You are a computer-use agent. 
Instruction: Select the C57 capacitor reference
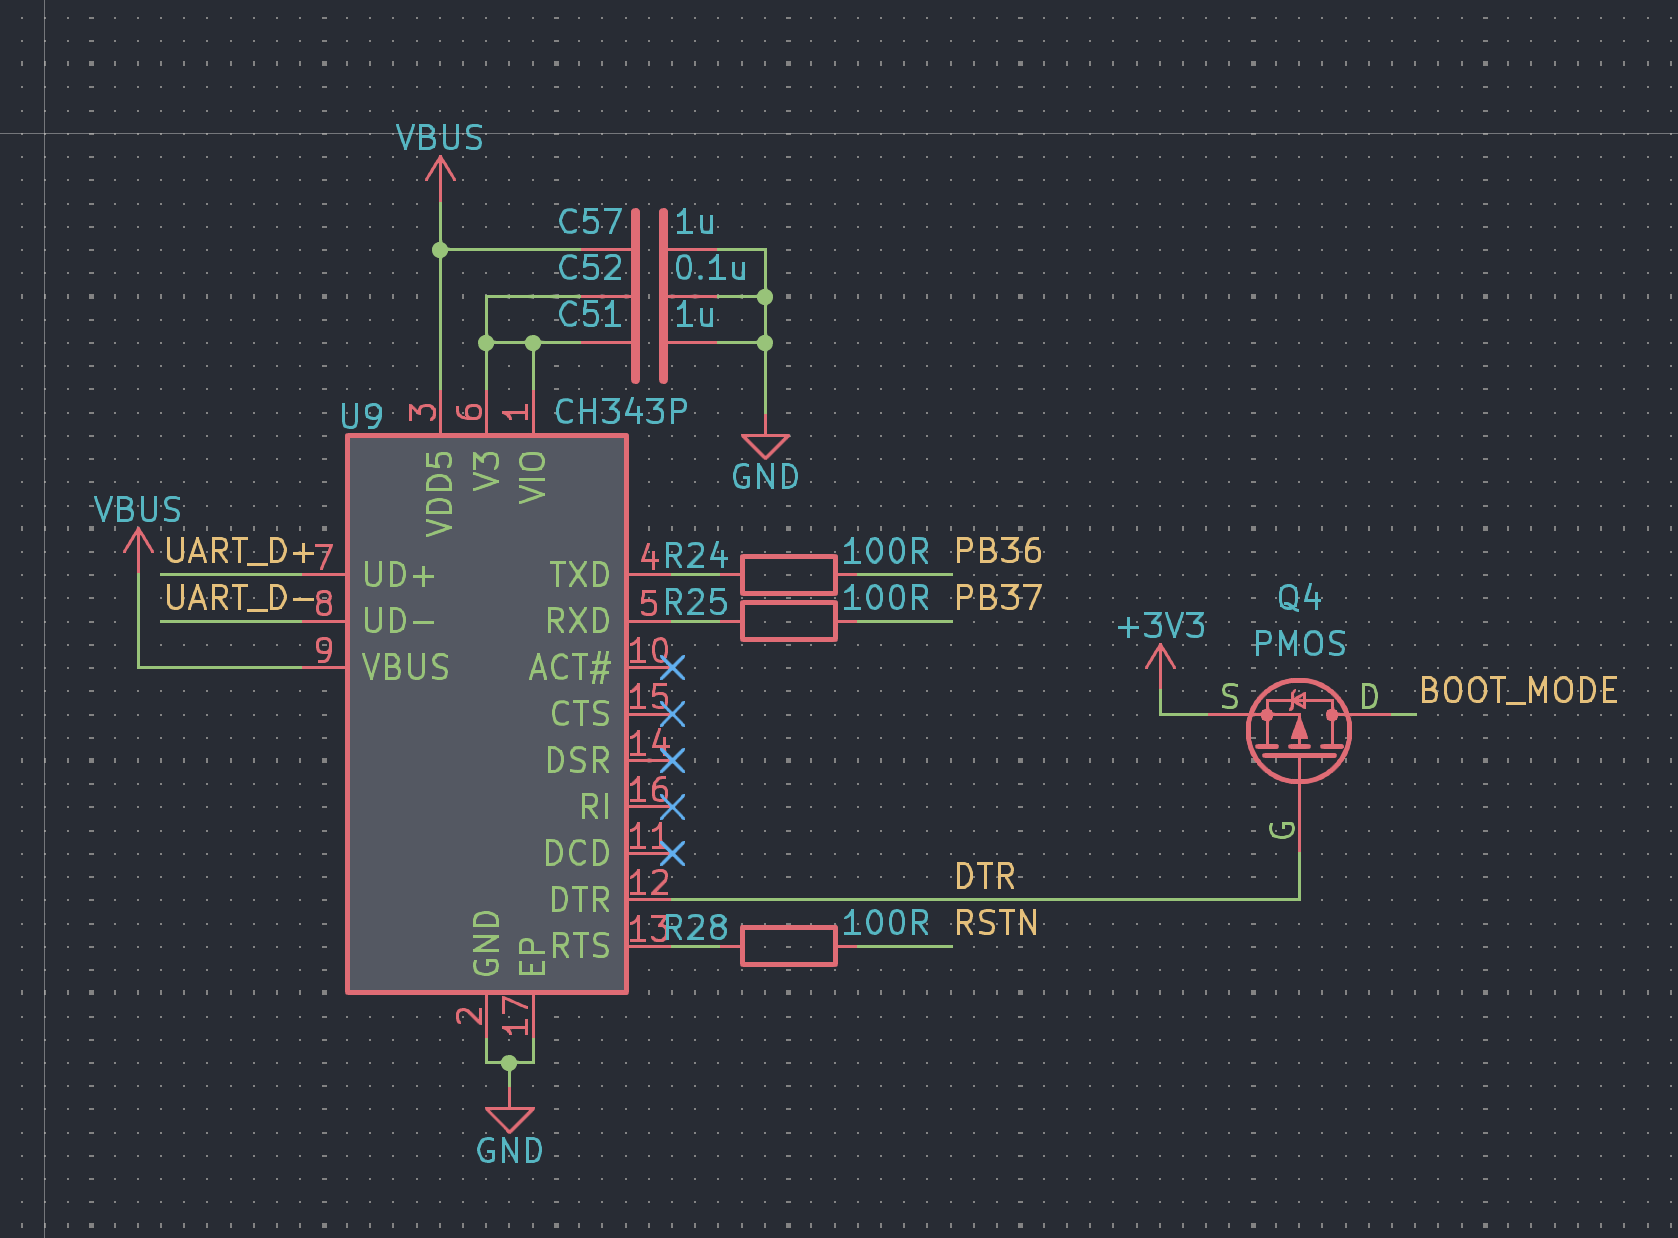click(590, 221)
